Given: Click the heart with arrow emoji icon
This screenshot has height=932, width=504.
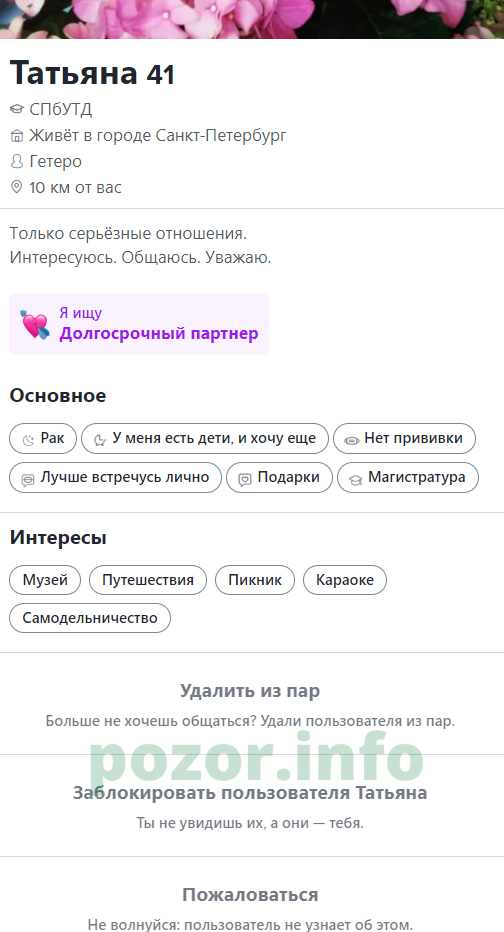Looking at the screenshot, I should 35,325.
